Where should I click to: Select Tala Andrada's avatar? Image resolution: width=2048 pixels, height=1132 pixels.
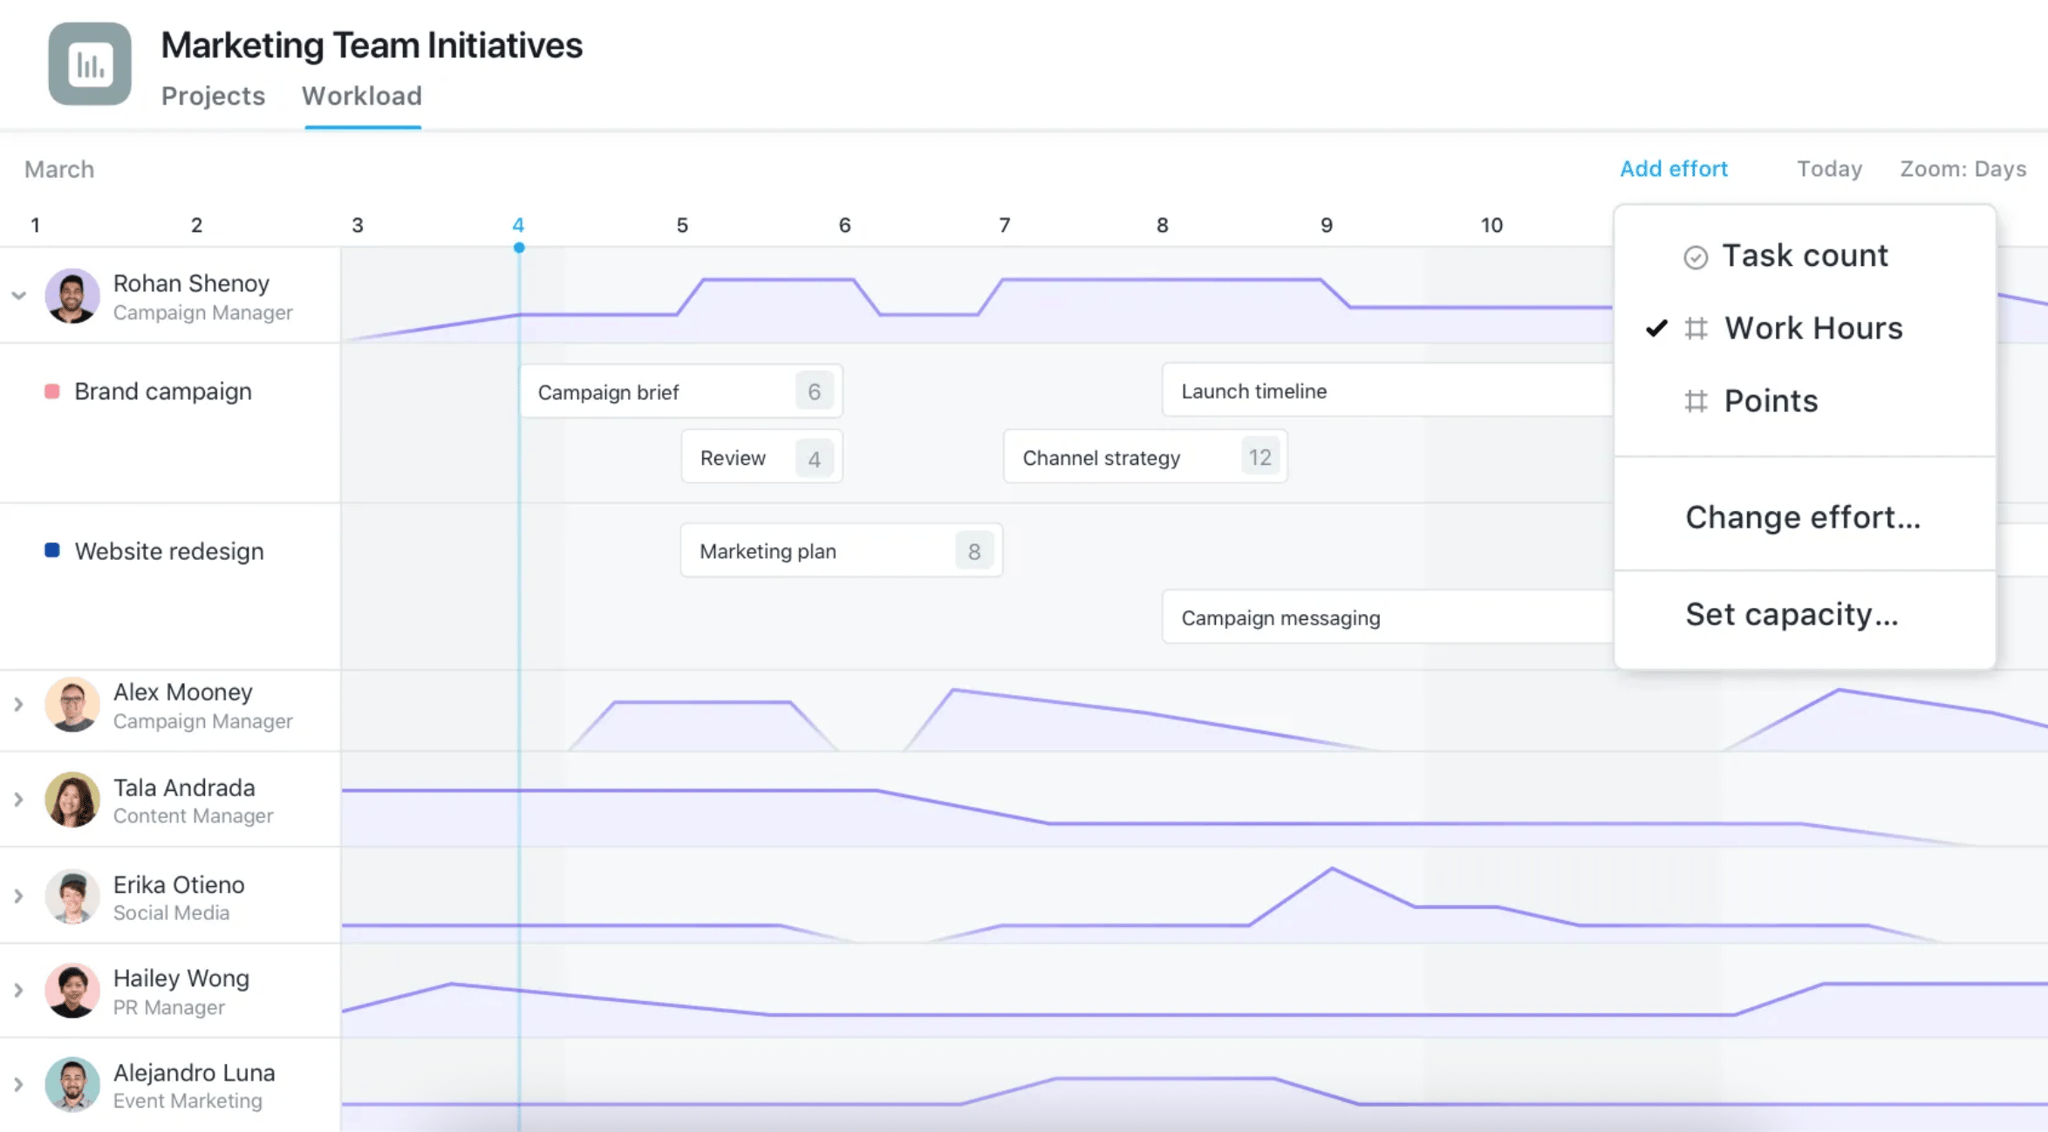coord(71,800)
